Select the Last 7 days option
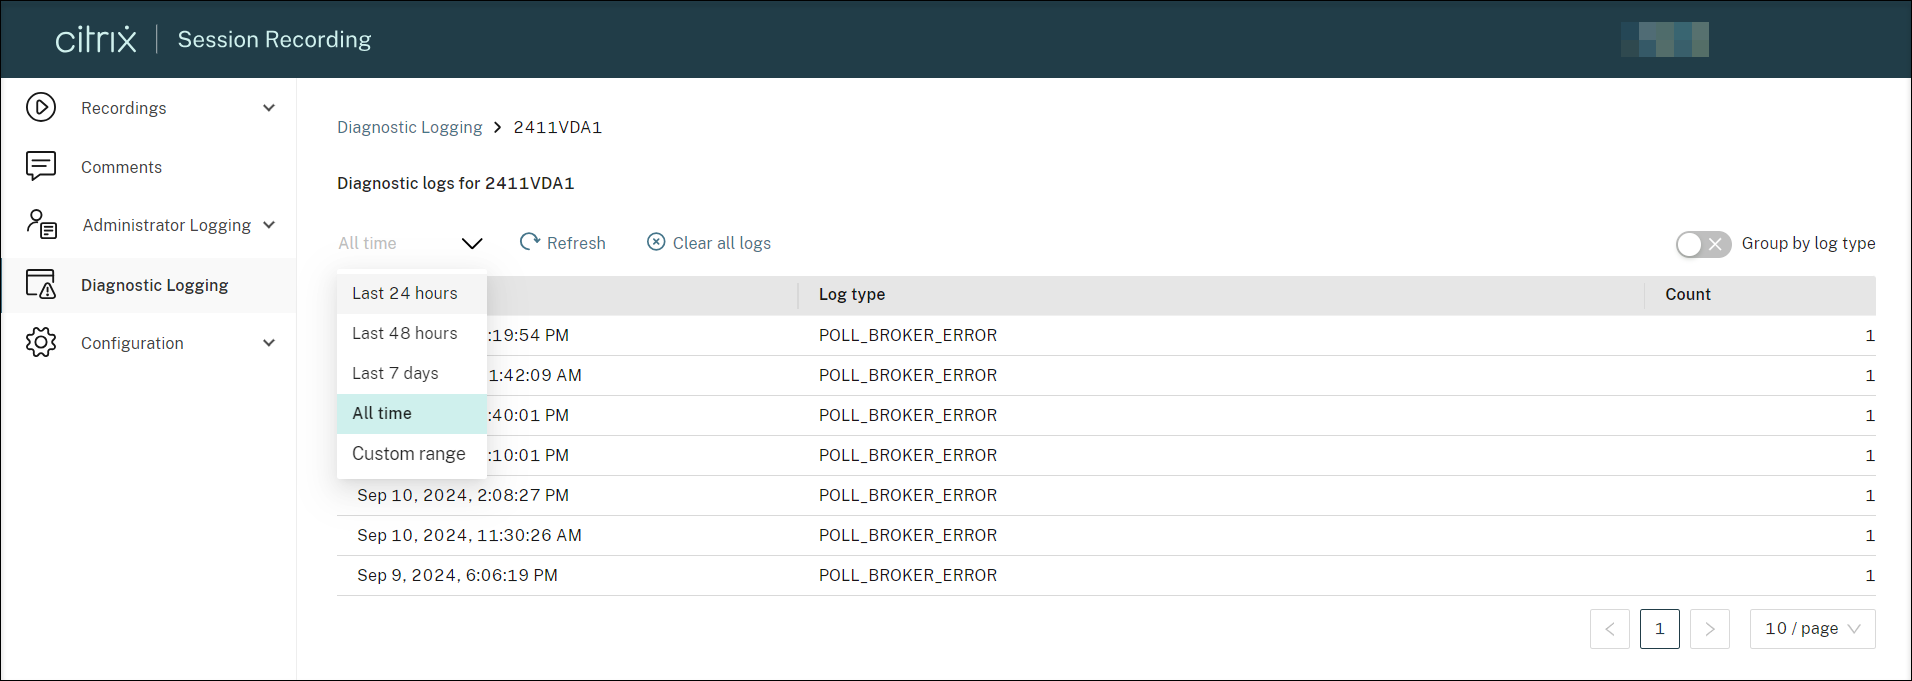 395,373
